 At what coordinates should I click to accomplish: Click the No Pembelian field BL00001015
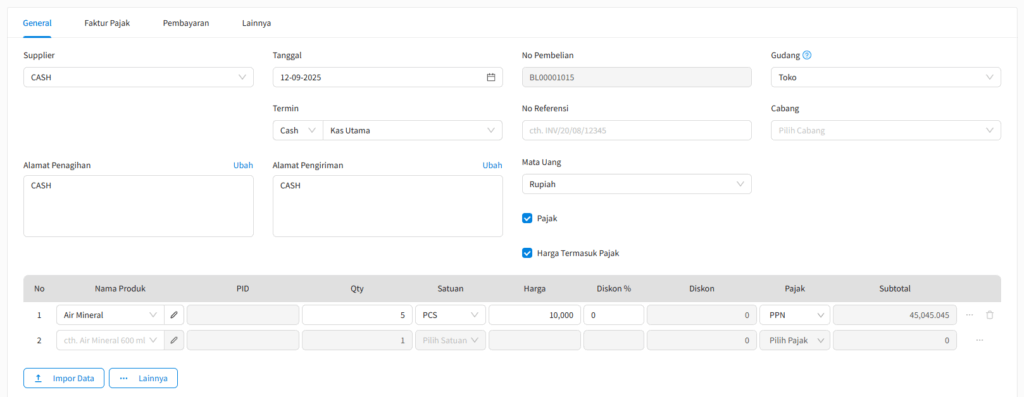tap(637, 77)
